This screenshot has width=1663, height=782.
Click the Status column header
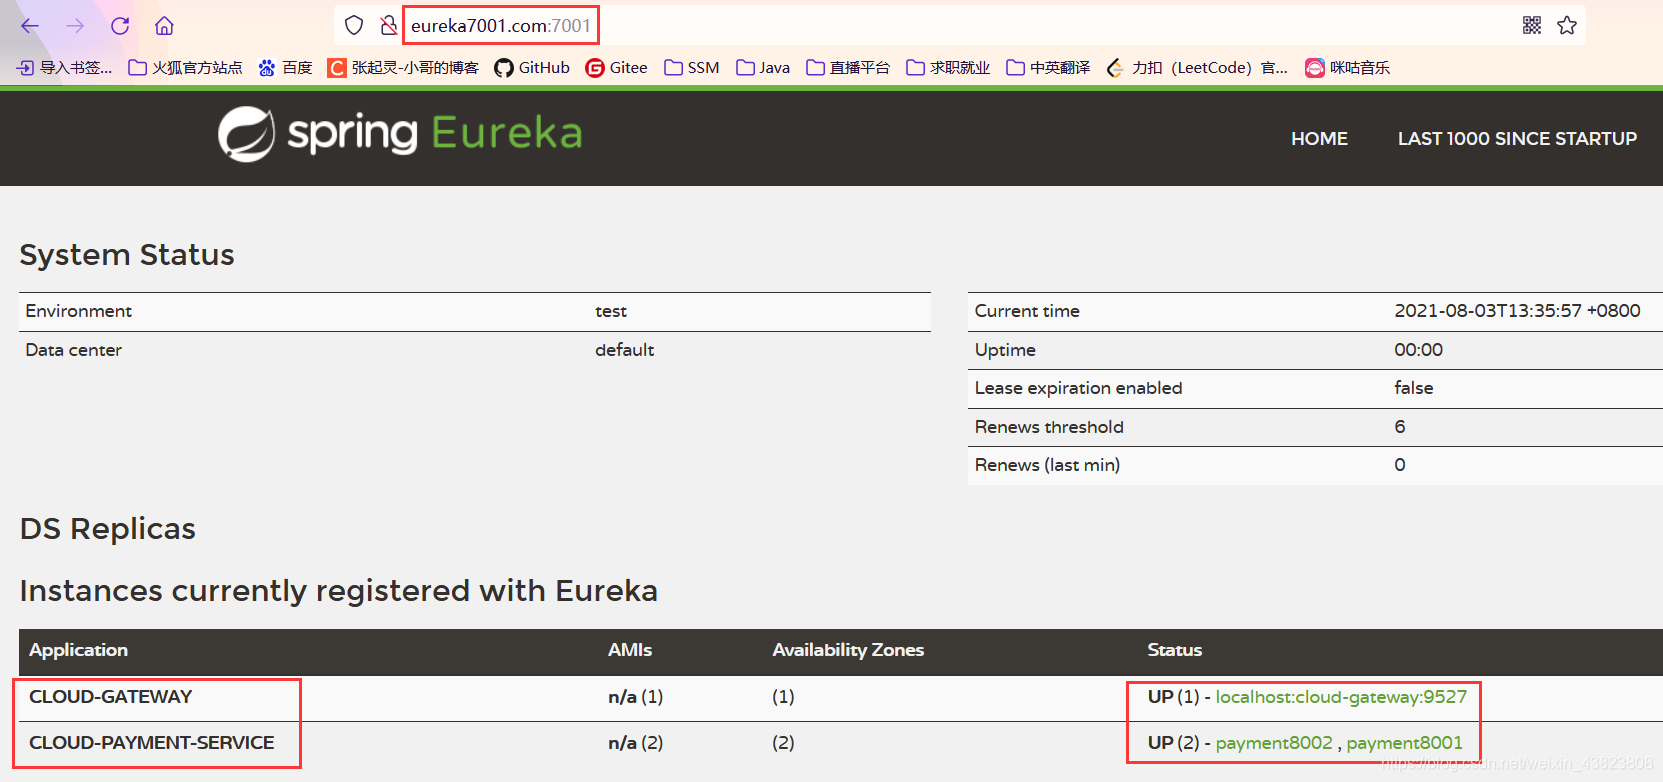click(1174, 650)
